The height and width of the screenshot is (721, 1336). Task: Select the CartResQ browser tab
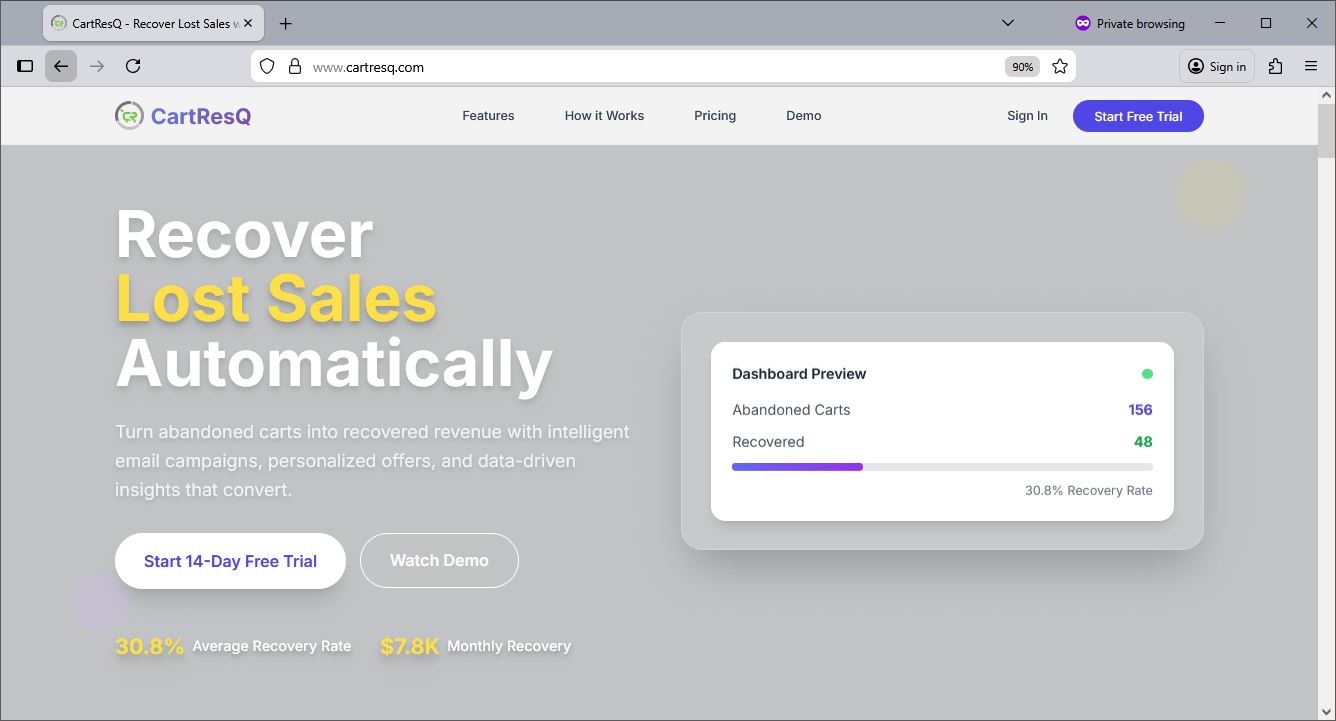154,23
